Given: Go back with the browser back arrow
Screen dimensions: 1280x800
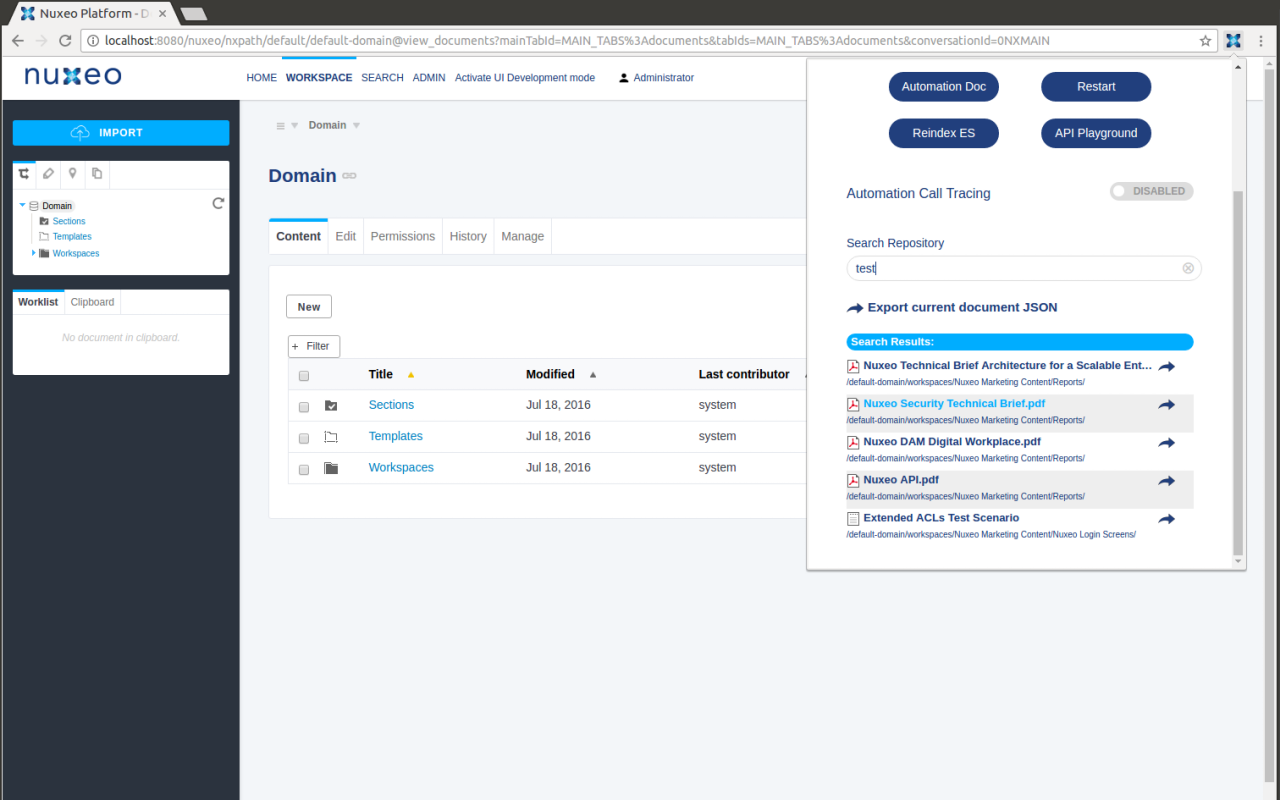Looking at the screenshot, I should tap(18, 41).
